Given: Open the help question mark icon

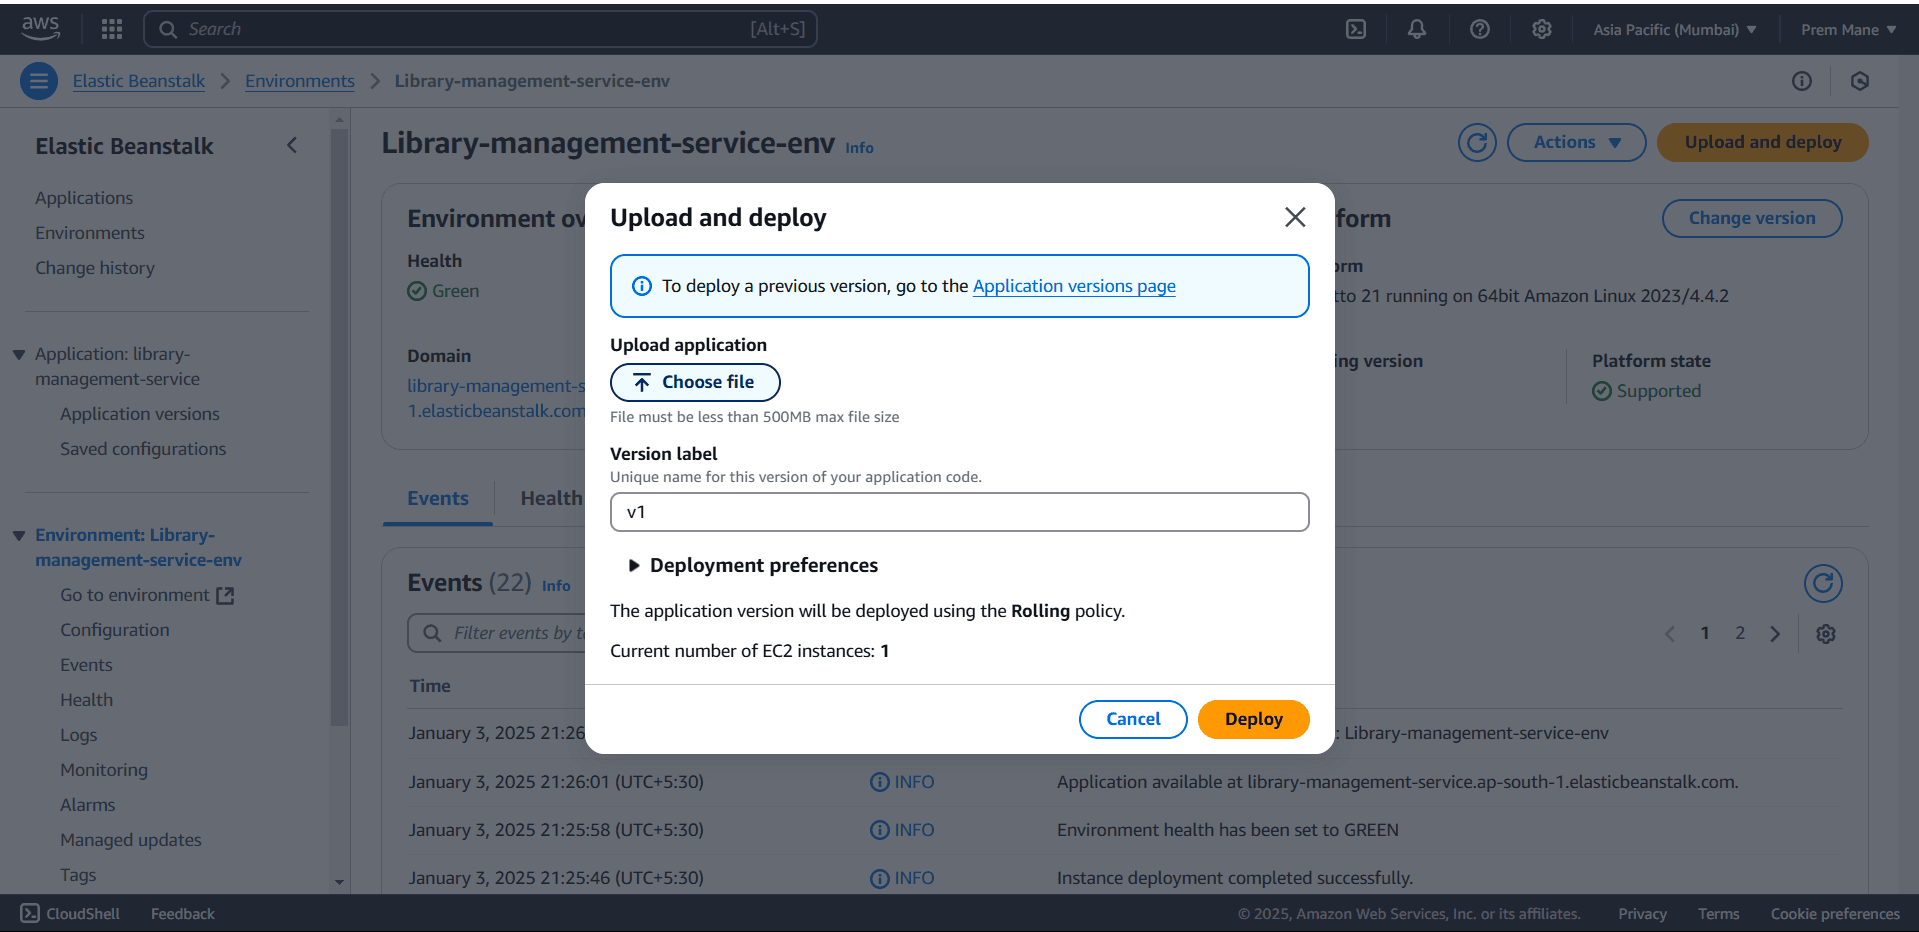Looking at the screenshot, I should [x=1480, y=29].
